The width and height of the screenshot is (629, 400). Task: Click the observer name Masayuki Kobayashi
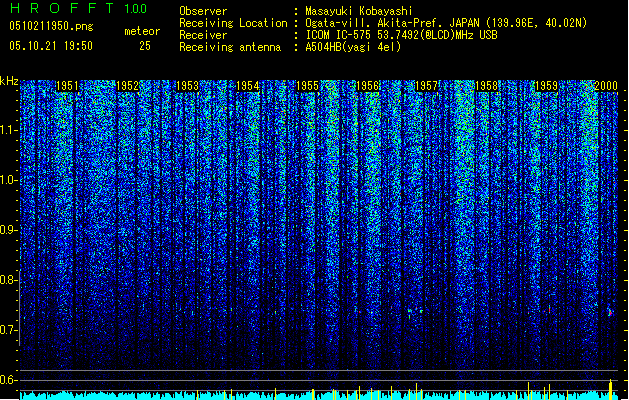(x=359, y=11)
